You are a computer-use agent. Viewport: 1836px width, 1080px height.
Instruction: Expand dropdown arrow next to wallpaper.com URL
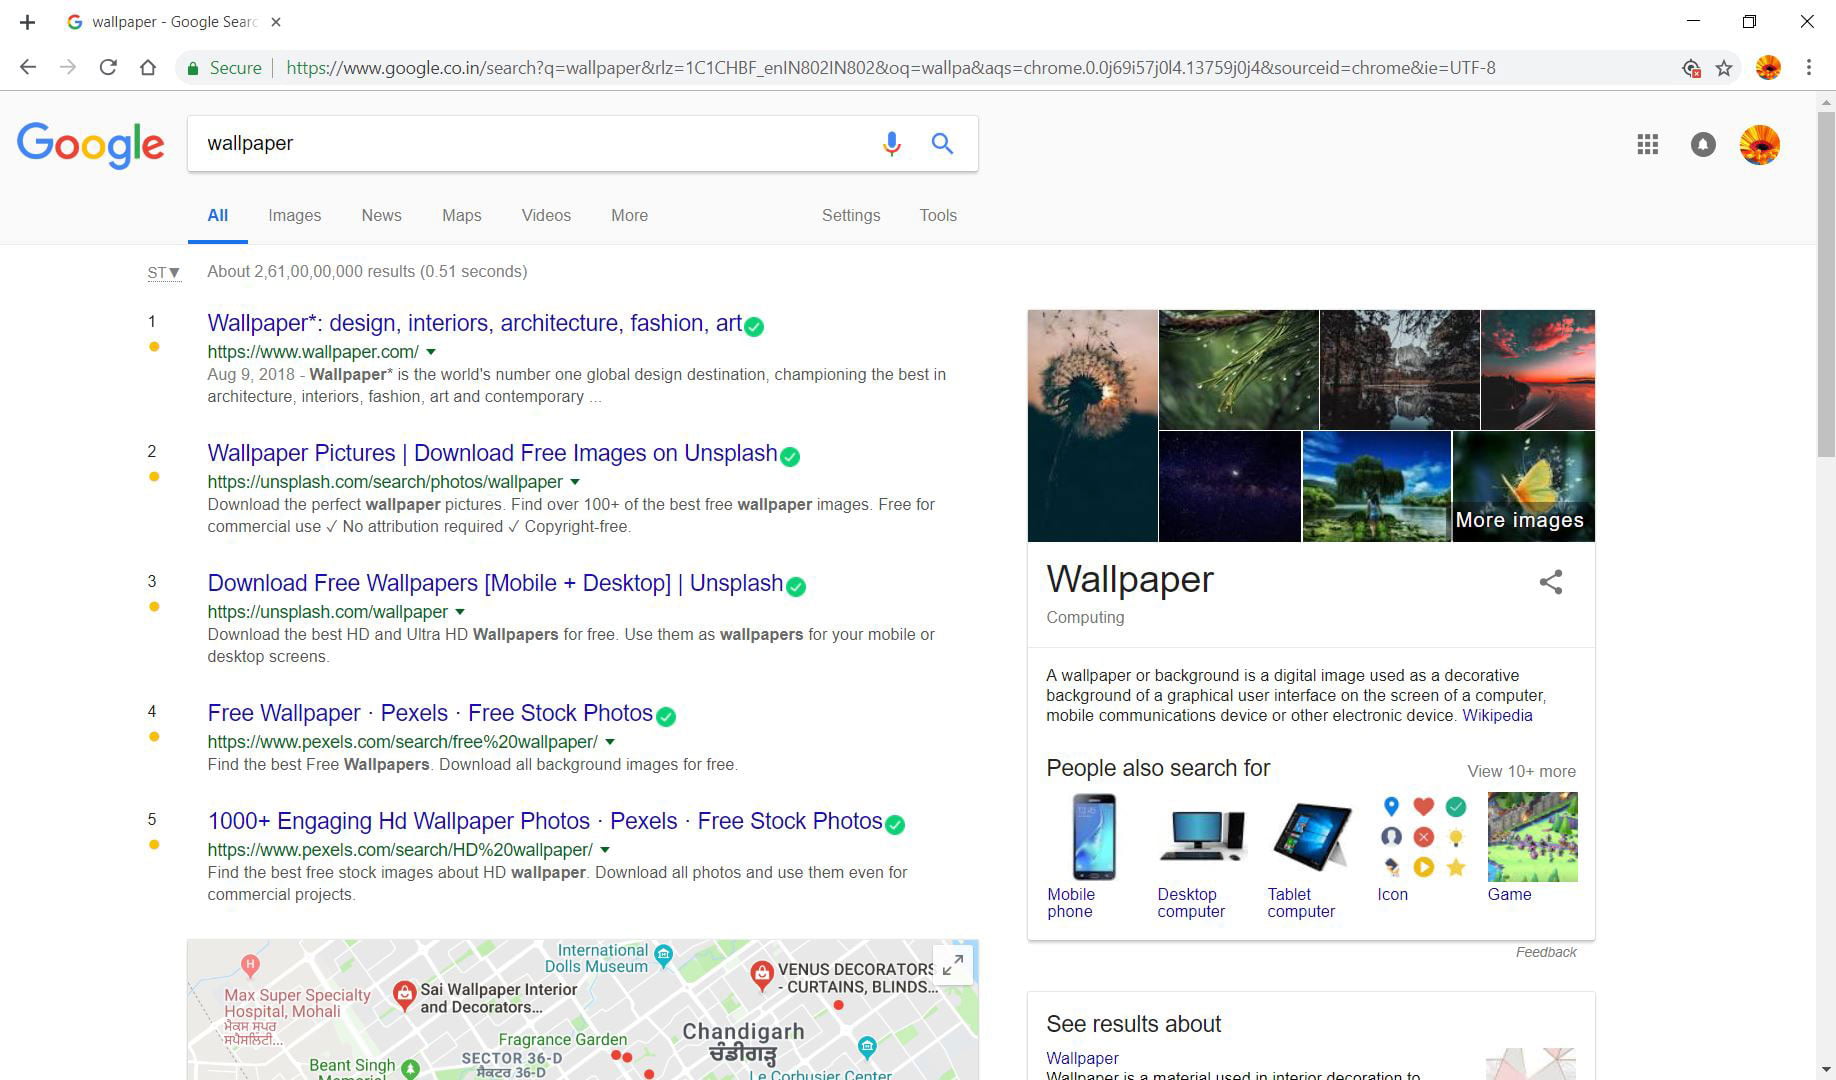pyautogui.click(x=431, y=352)
